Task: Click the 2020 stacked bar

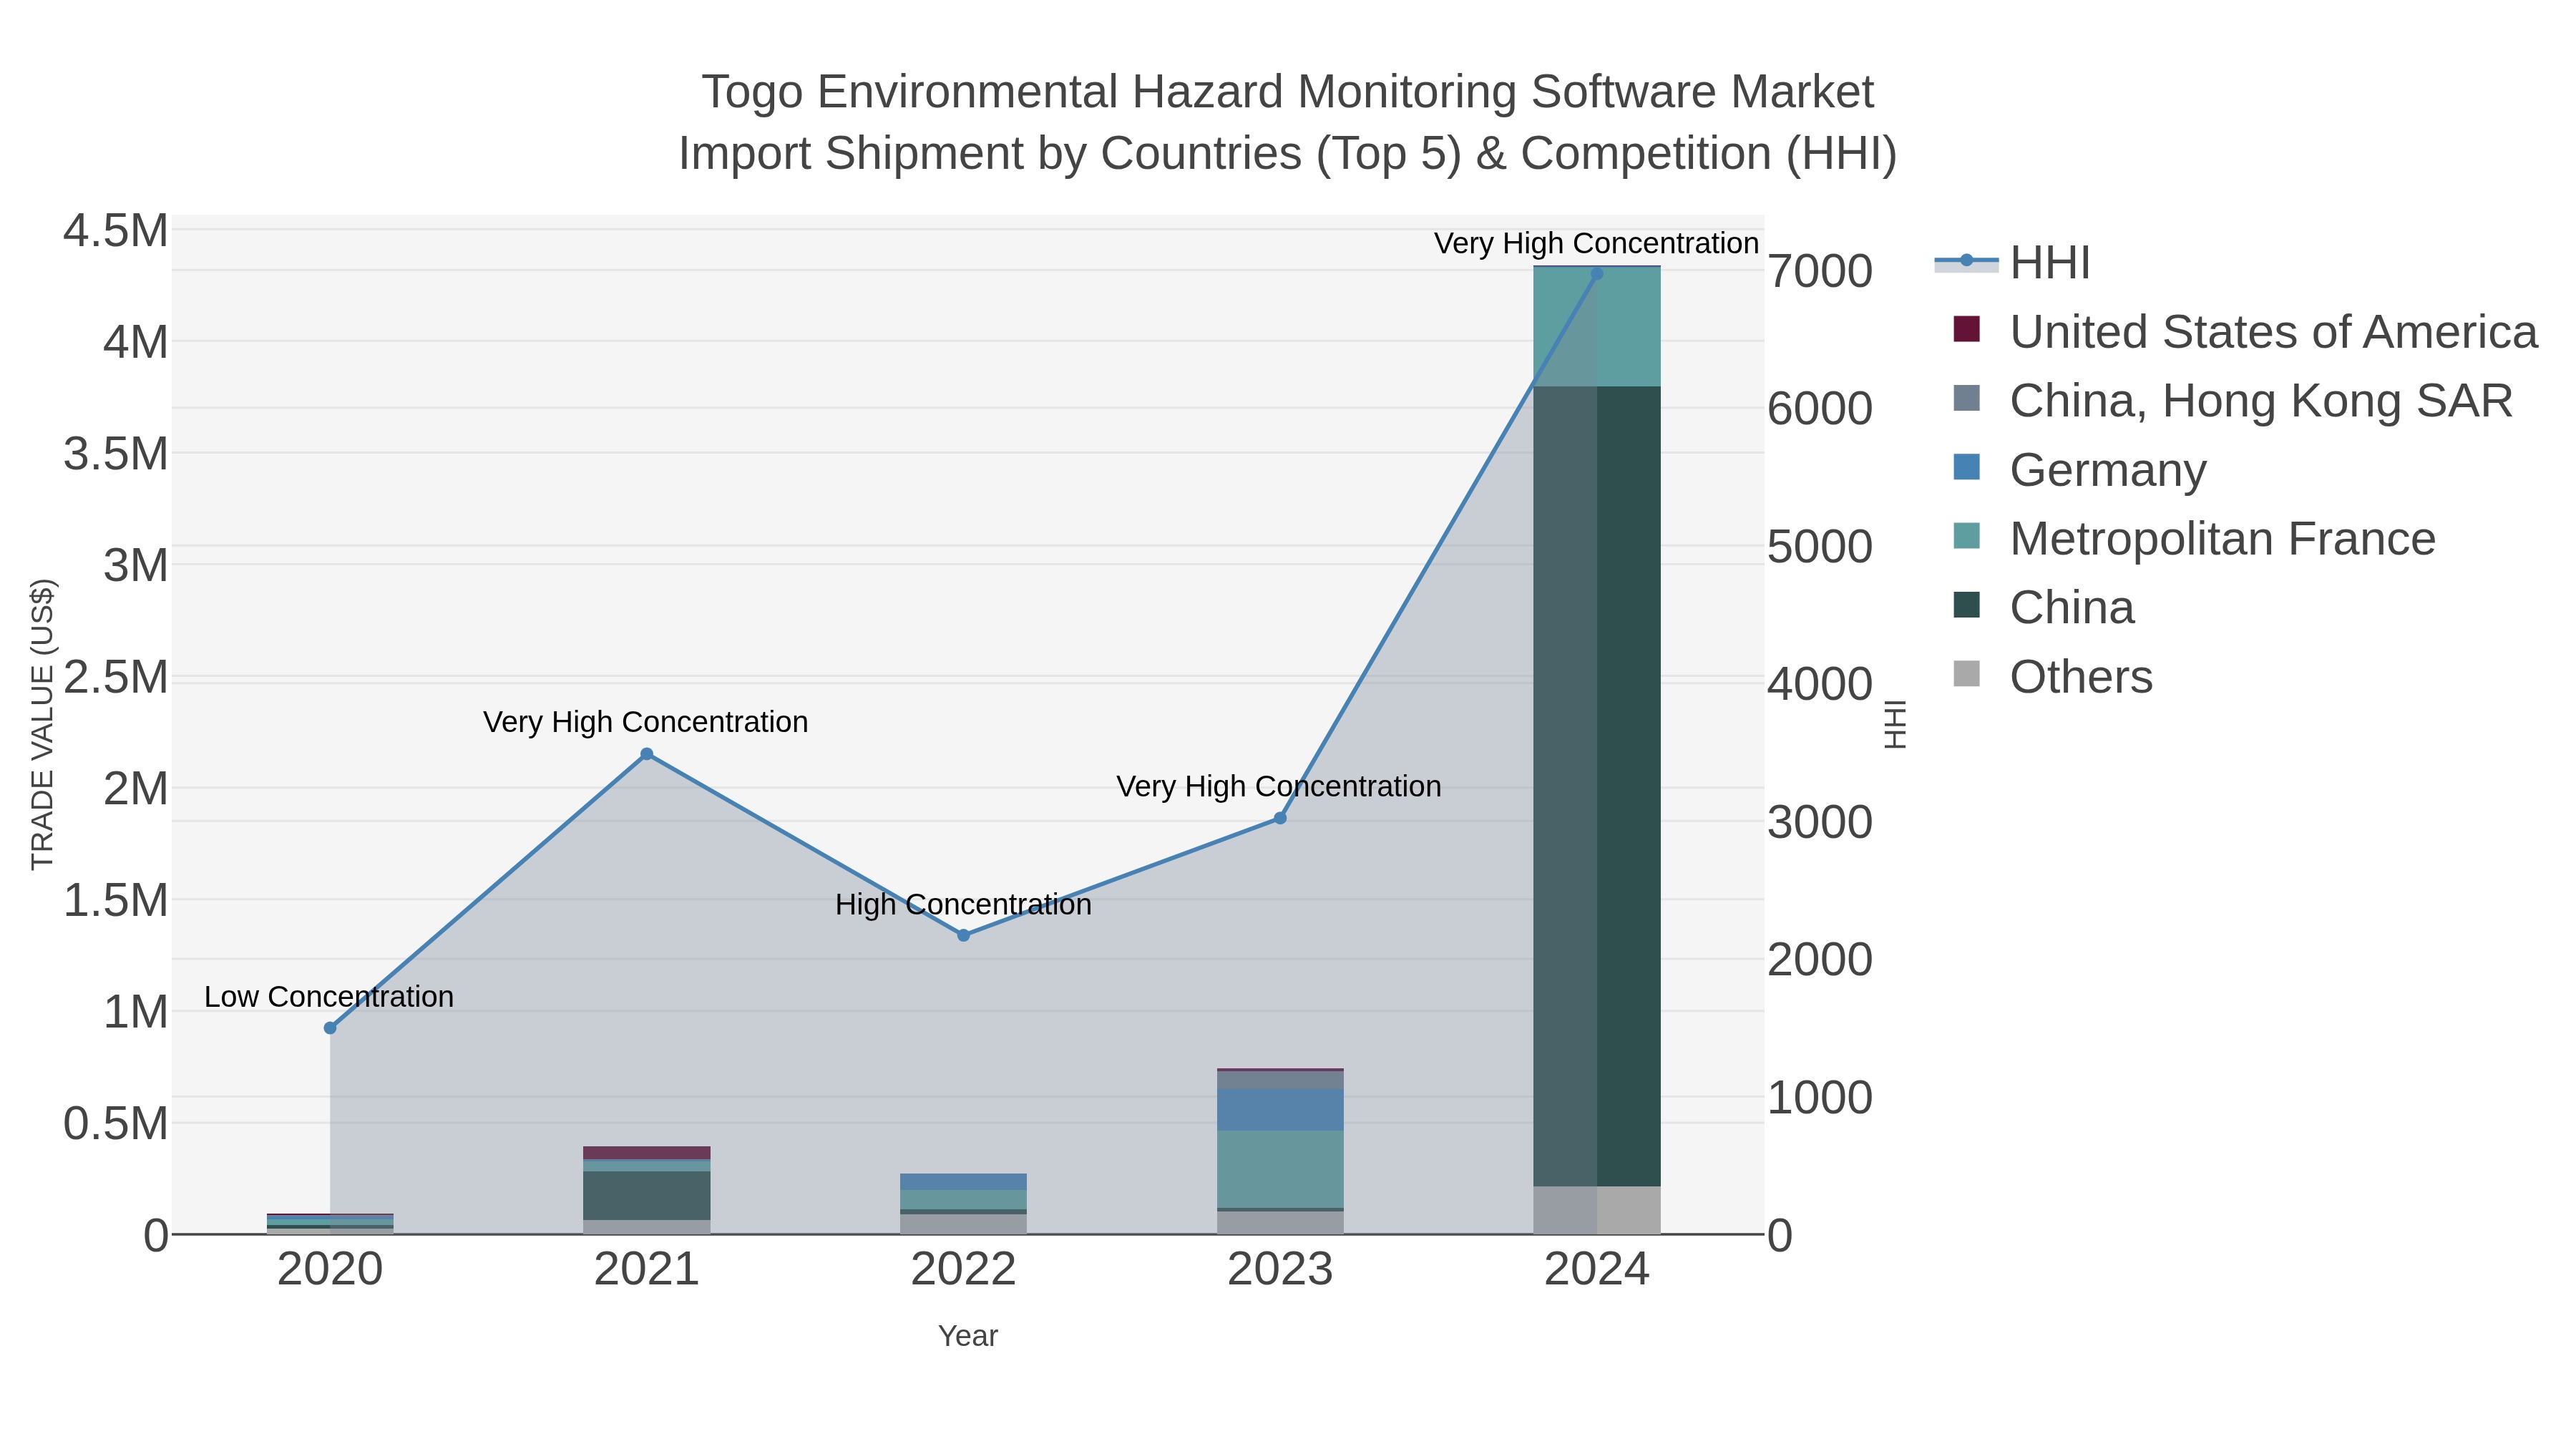Action: (x=330, y=1224)
